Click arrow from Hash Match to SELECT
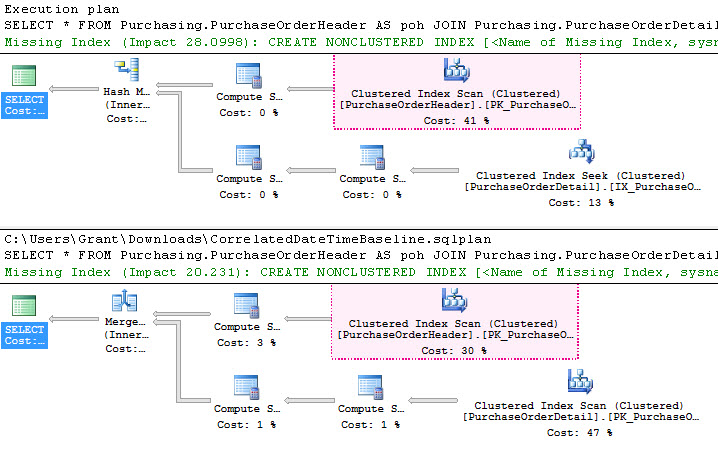Viewport: 718px width, 453px height. [x=74, y=89]
